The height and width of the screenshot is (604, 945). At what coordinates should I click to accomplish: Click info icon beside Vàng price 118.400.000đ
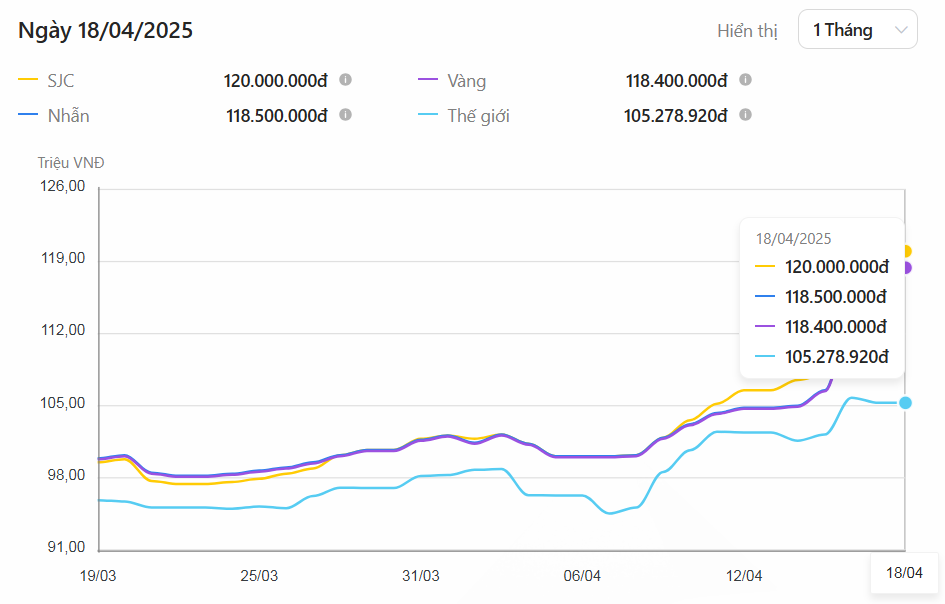pos(745,80)
